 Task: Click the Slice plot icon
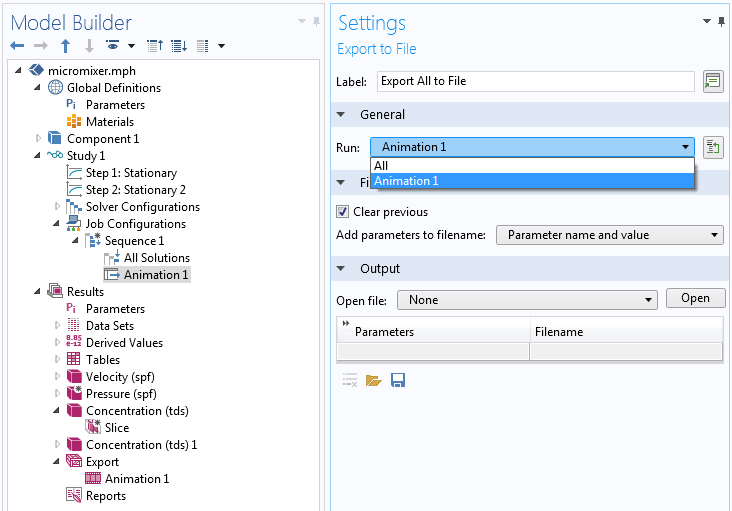coord(93,427)
